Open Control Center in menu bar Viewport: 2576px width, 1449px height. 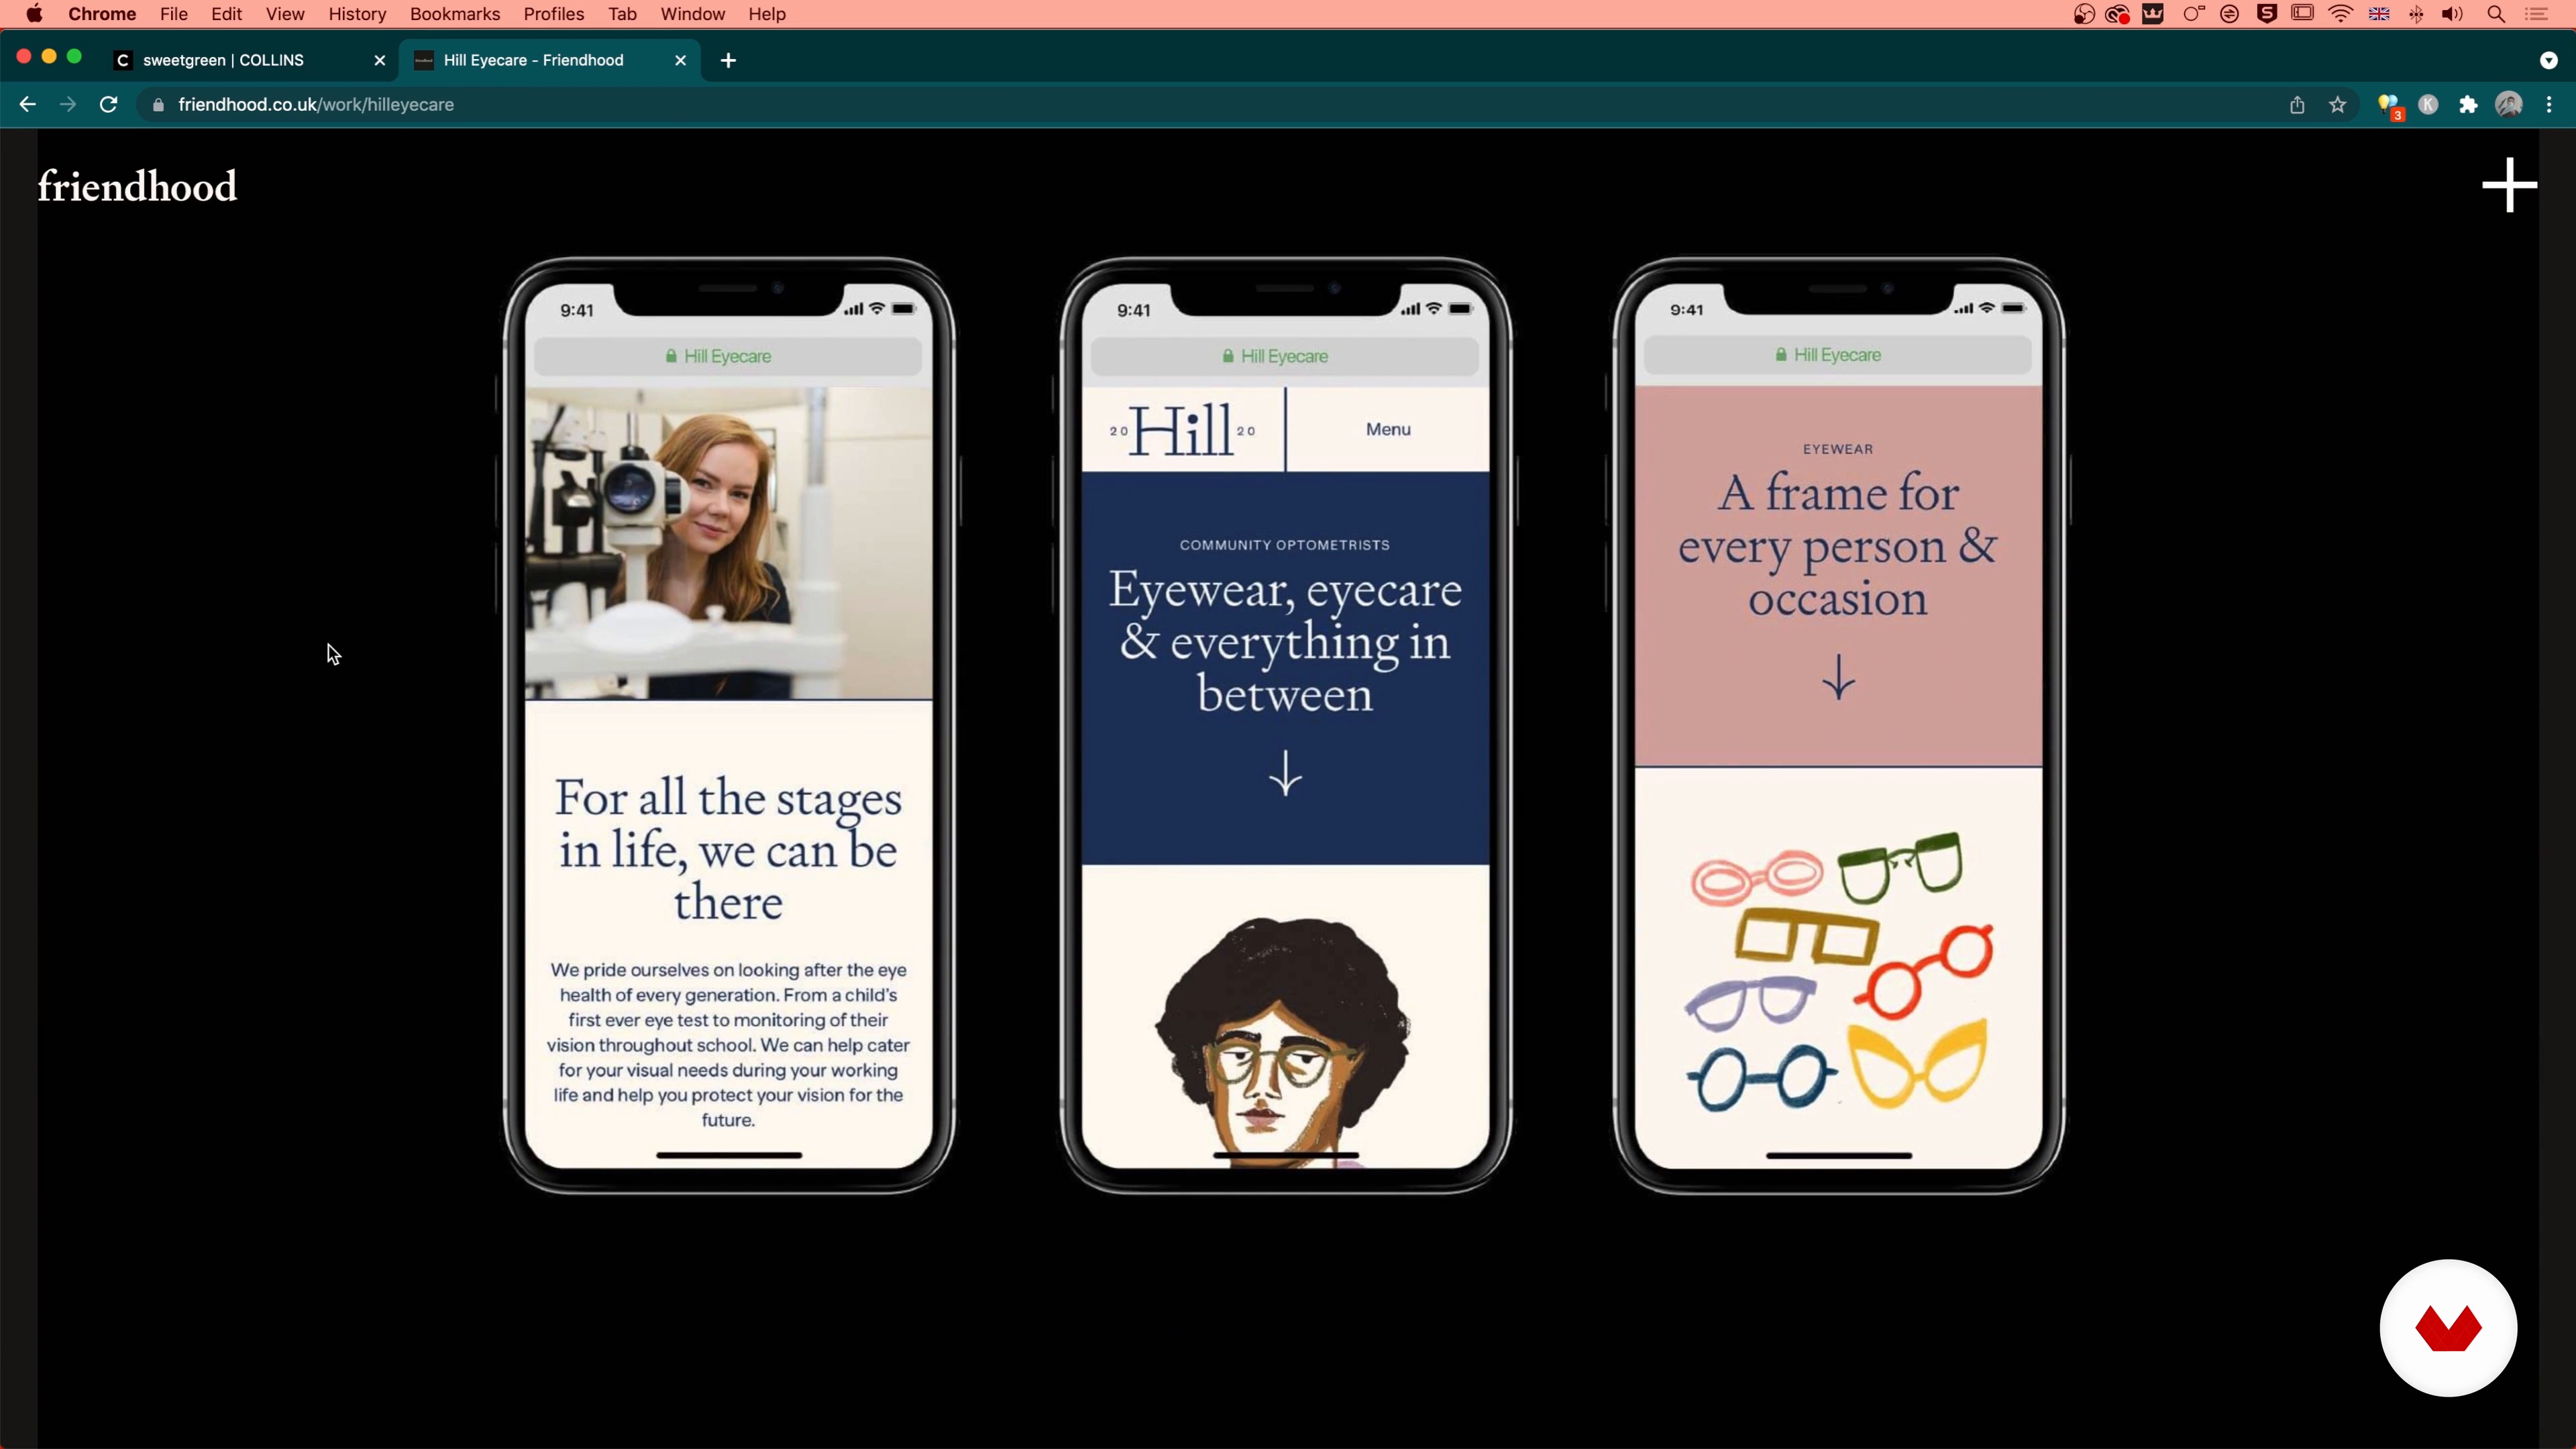(2536, 14)
